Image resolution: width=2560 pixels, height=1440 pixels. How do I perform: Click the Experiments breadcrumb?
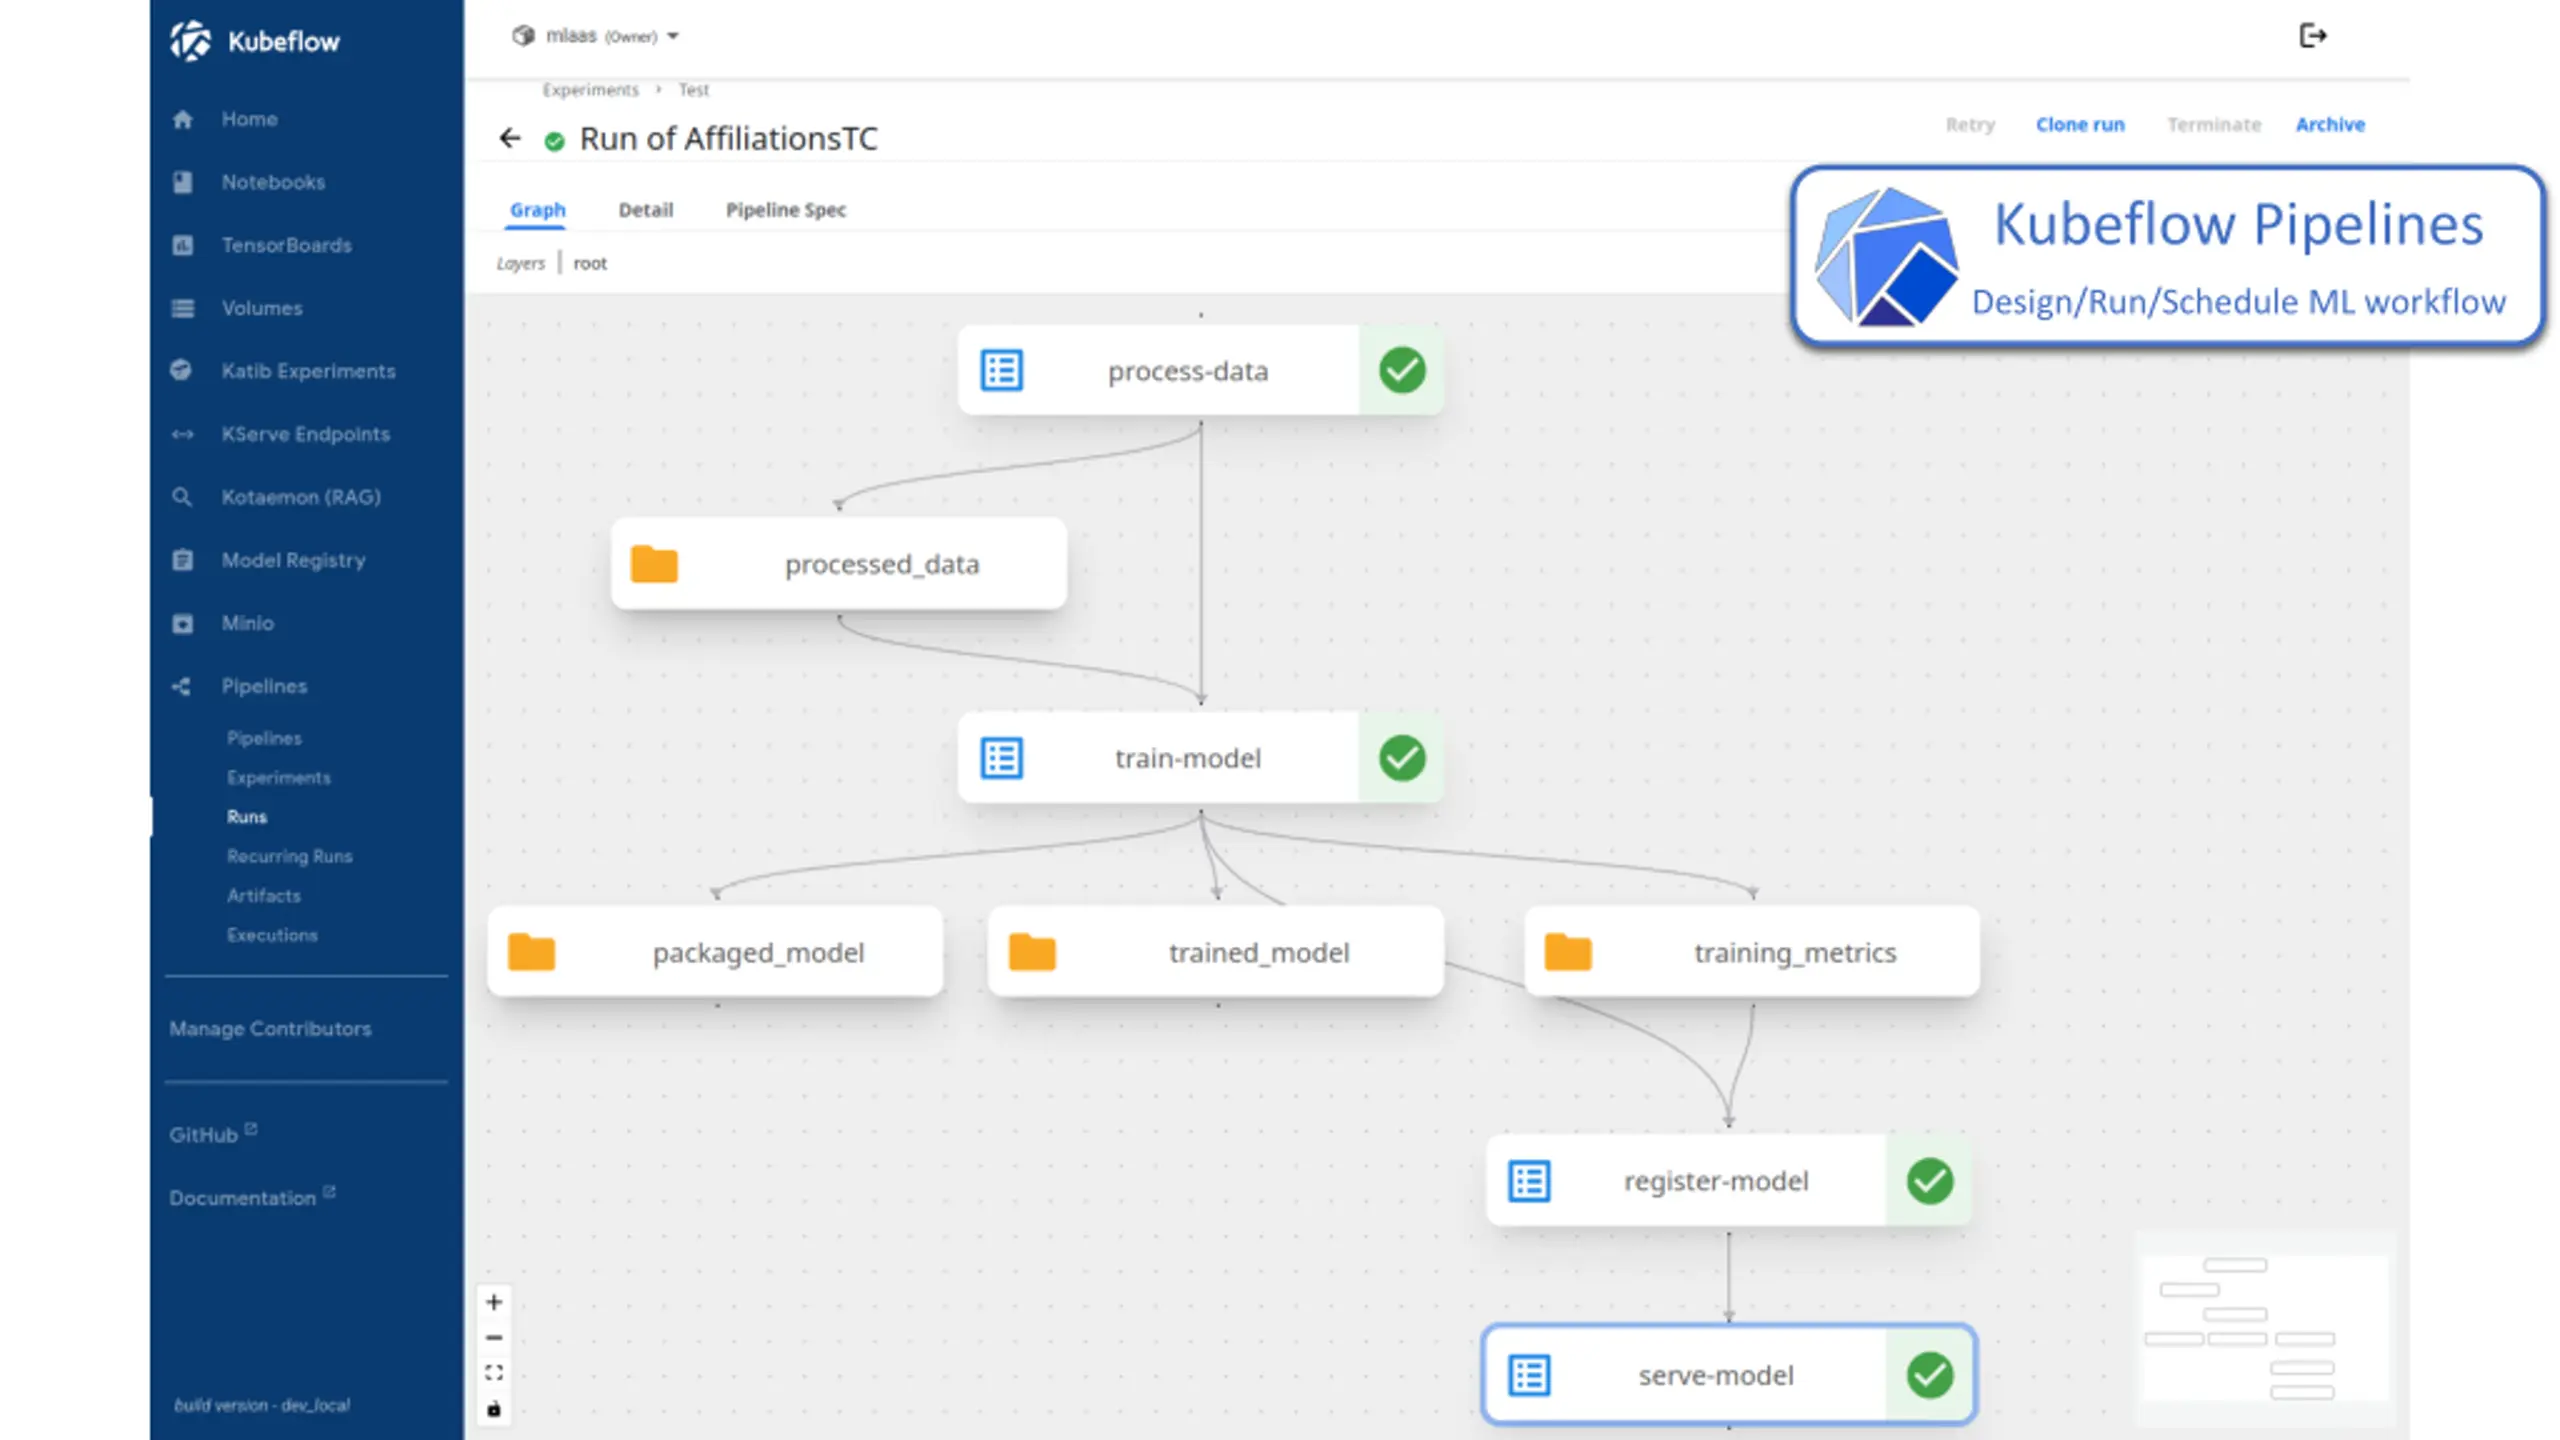coord(590,90)
